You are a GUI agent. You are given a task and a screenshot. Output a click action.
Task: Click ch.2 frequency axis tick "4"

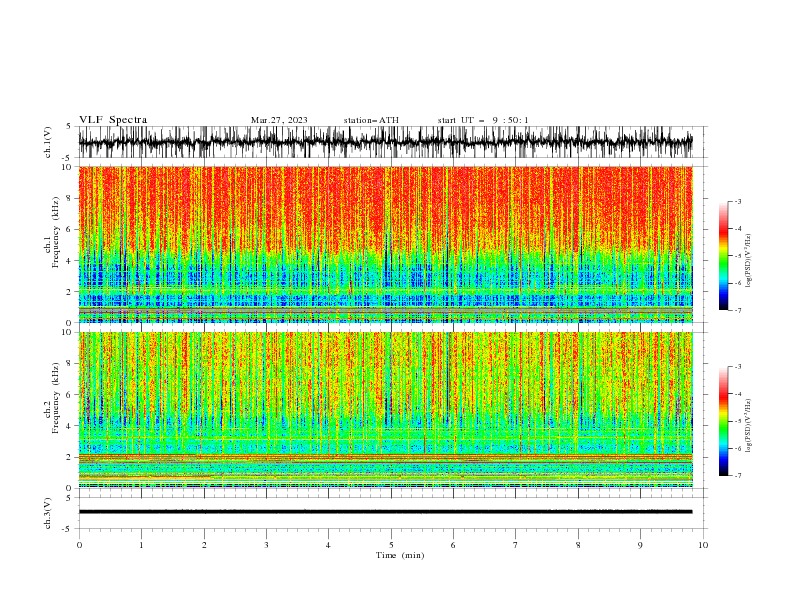[x=70, y=426]
